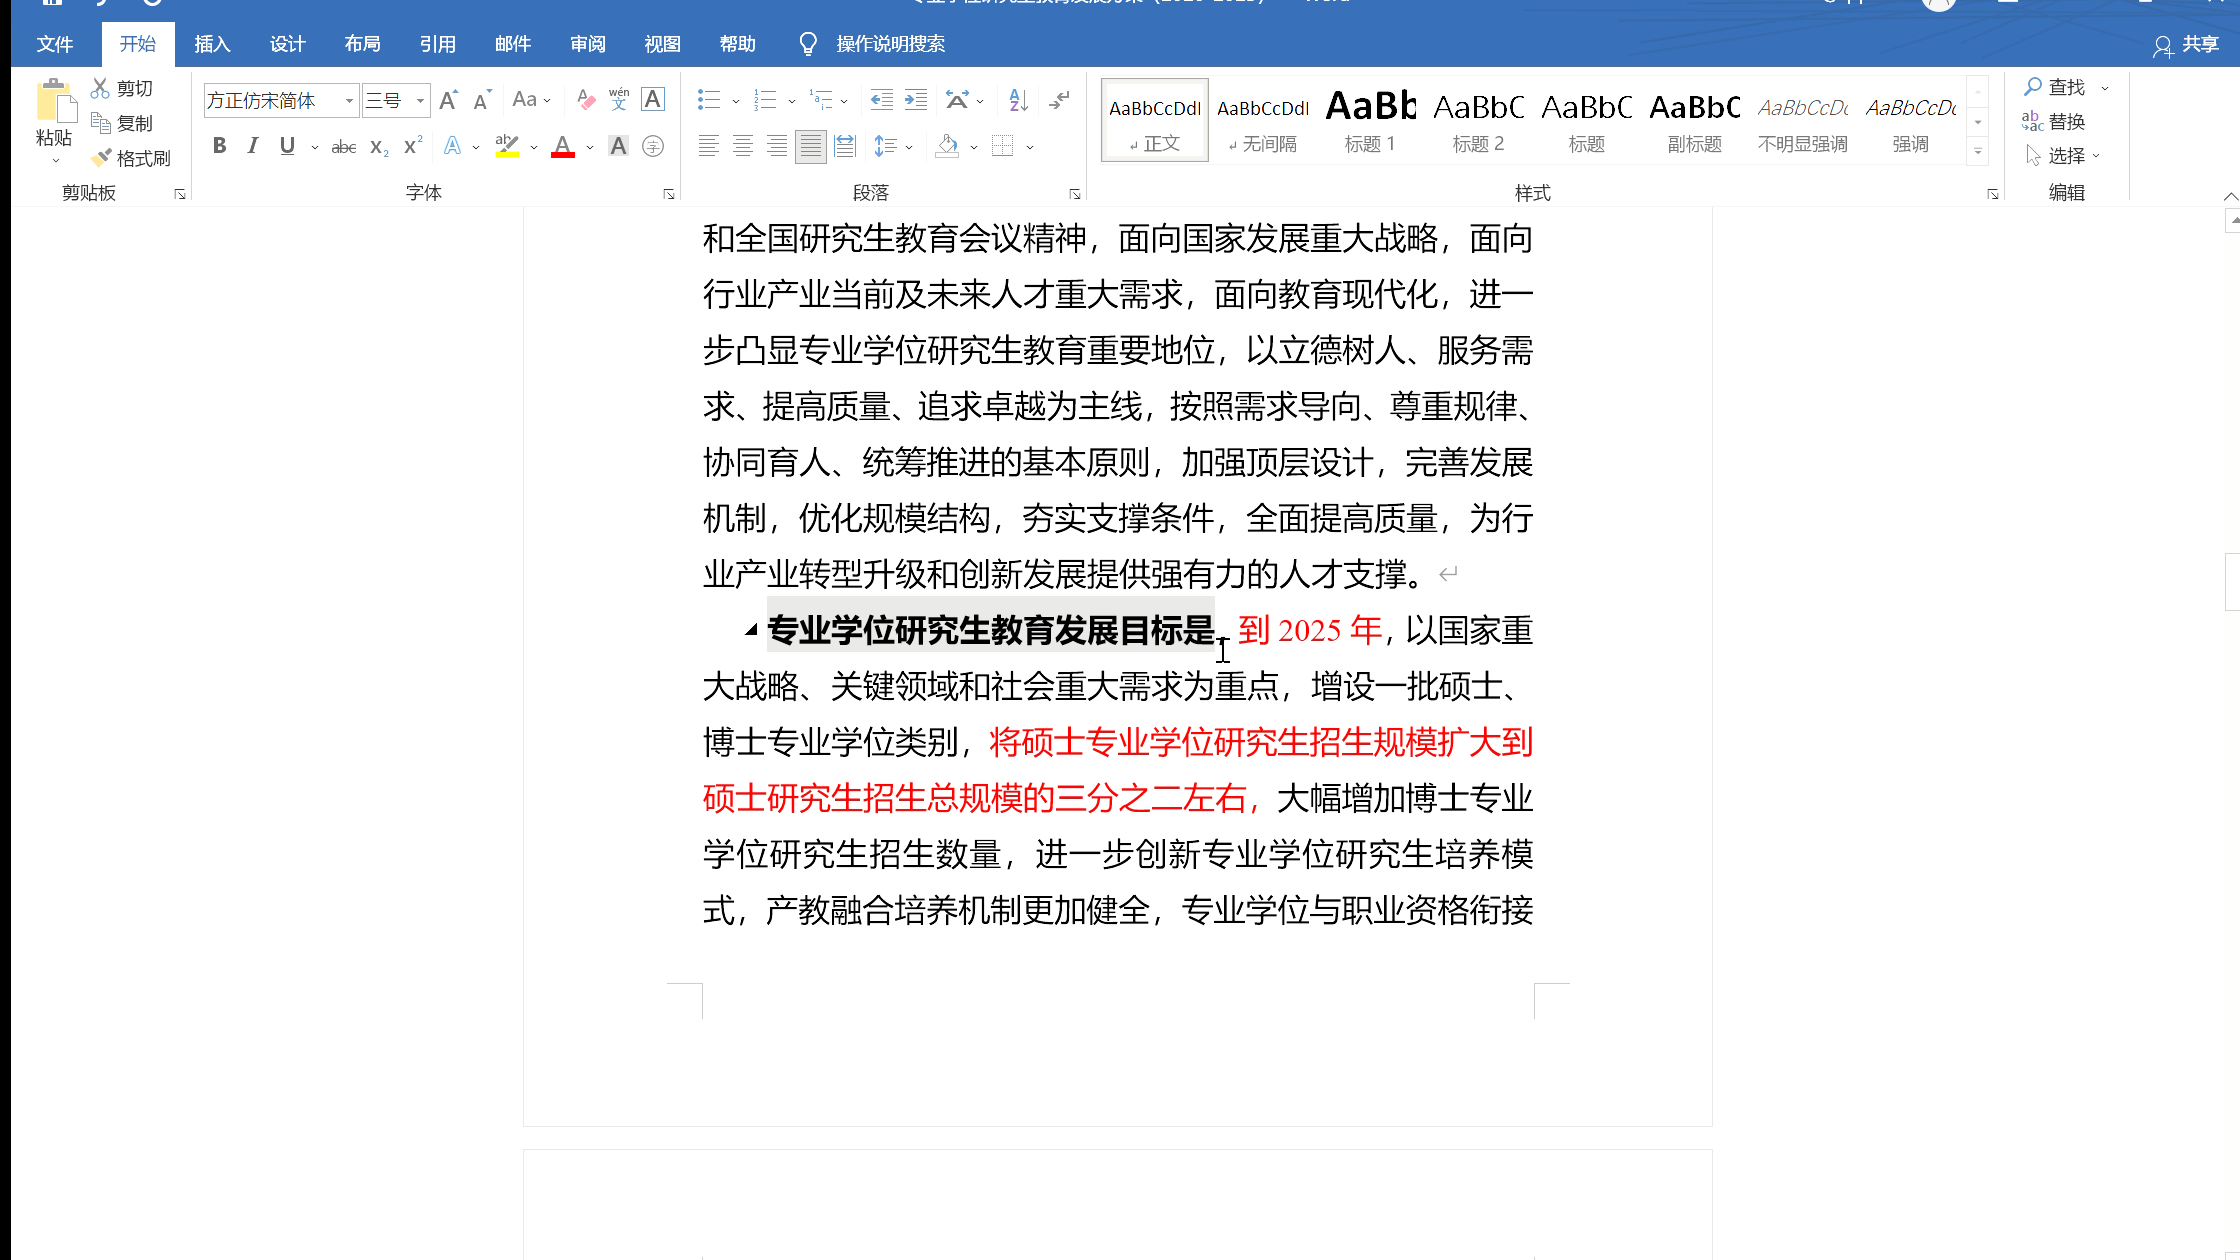Increase font size with the grow icon
Viewport: 2240px width, 1260px height.
[448, 100]
